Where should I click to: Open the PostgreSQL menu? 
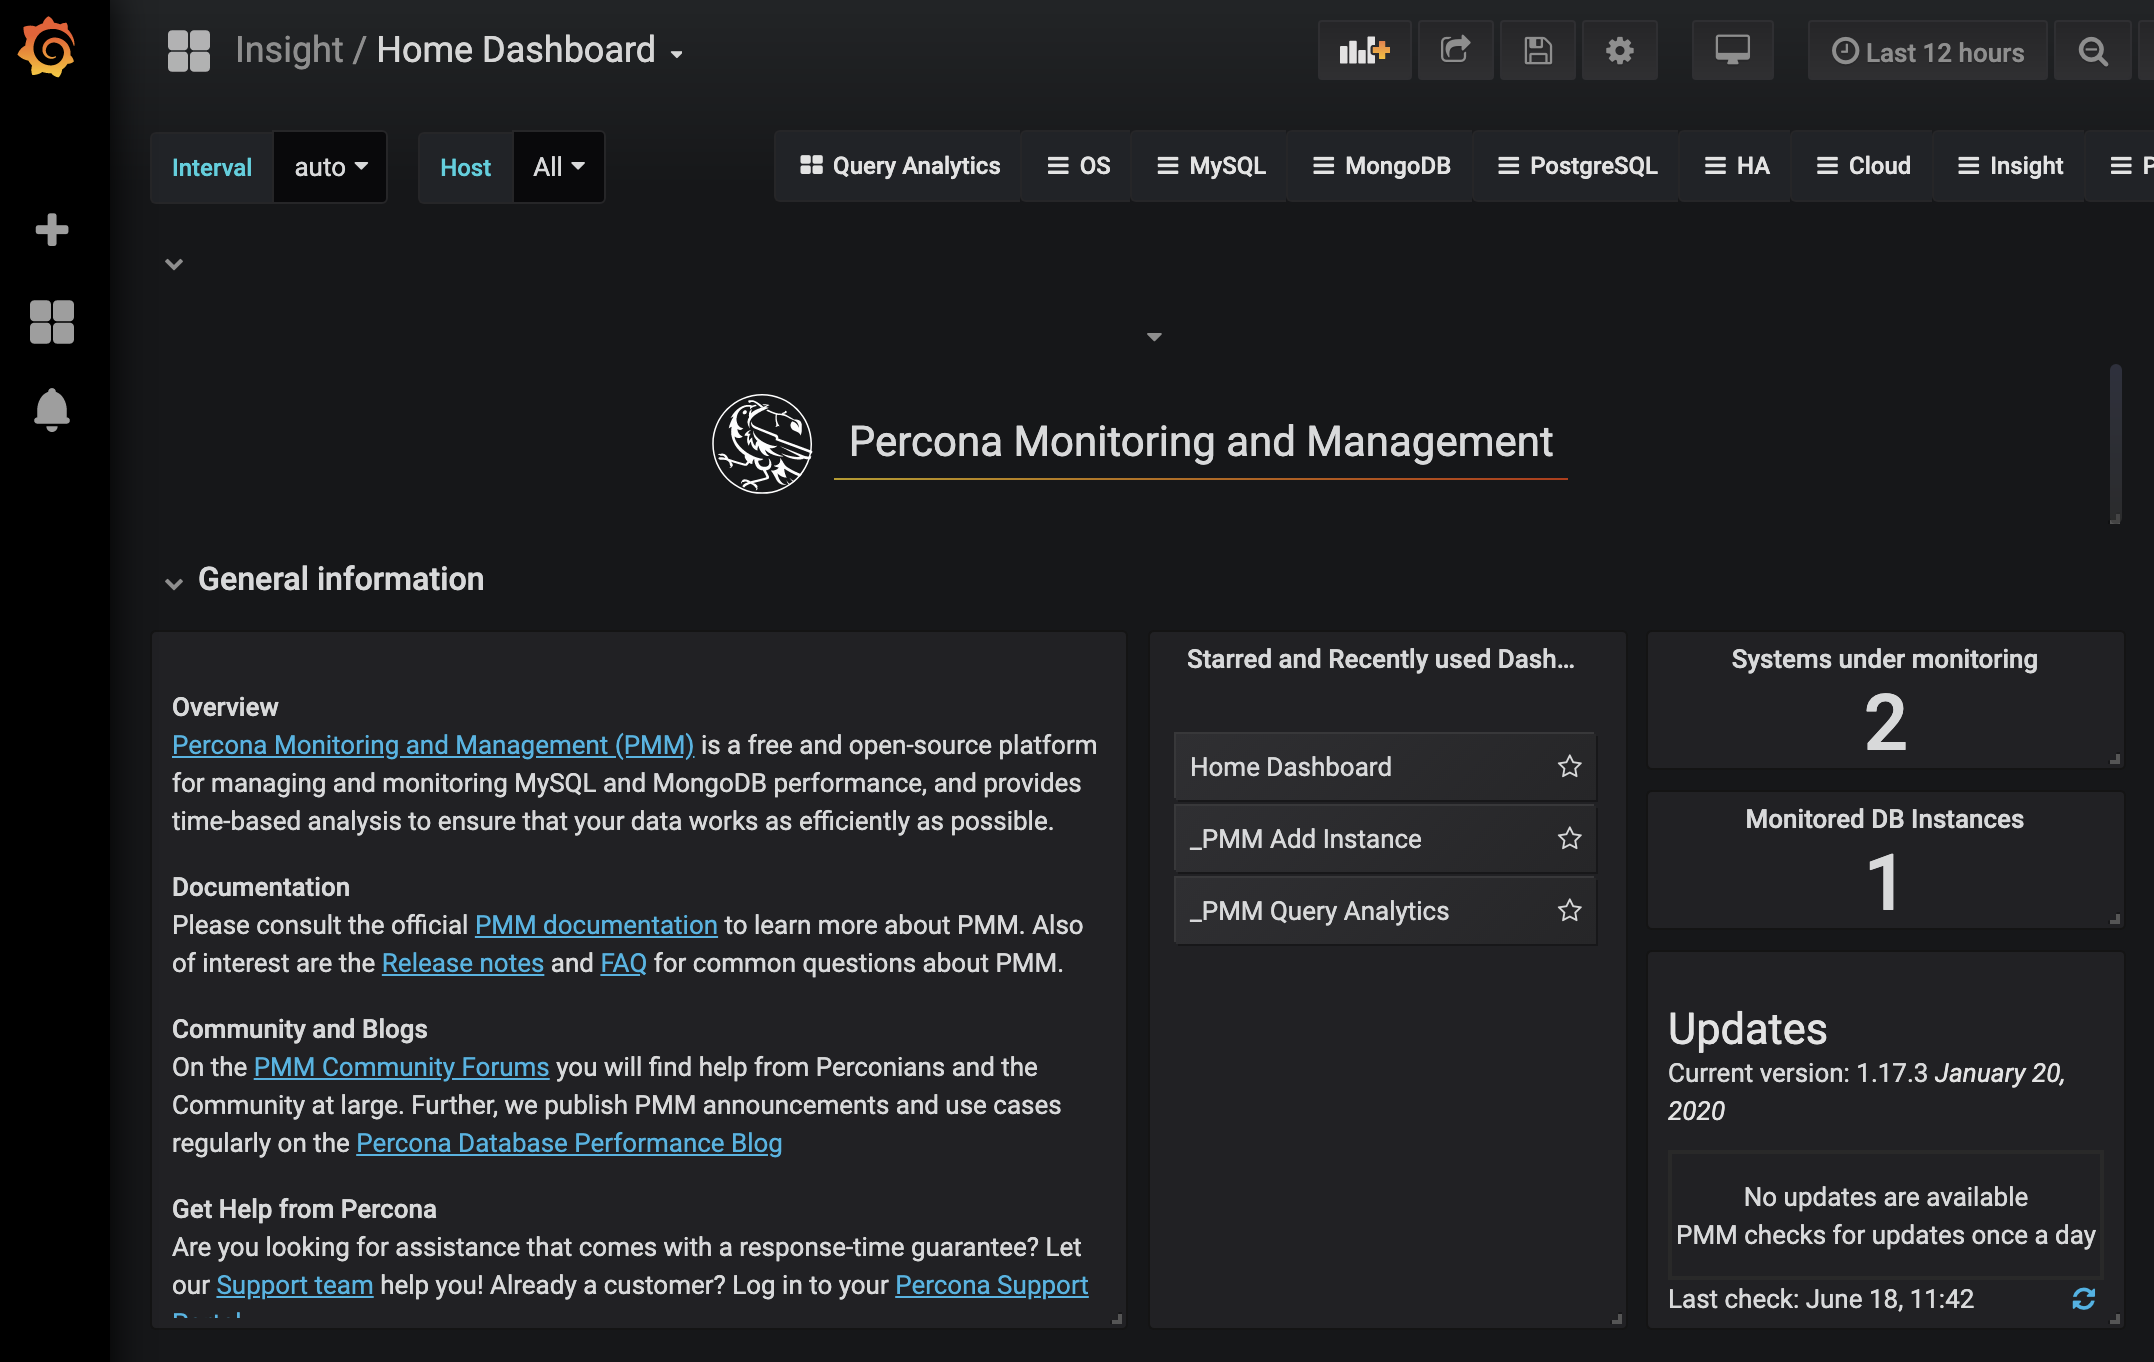click(x=1577, y=166)
